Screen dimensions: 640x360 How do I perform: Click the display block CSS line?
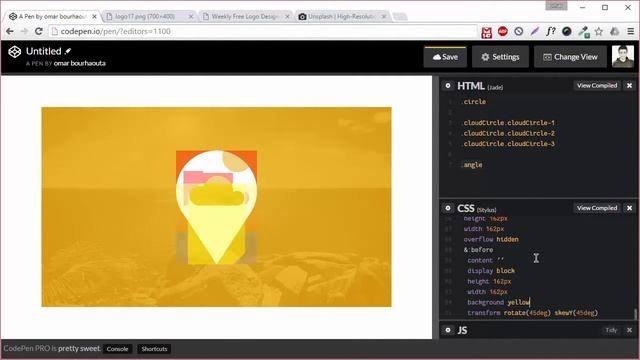click(491, 271)
